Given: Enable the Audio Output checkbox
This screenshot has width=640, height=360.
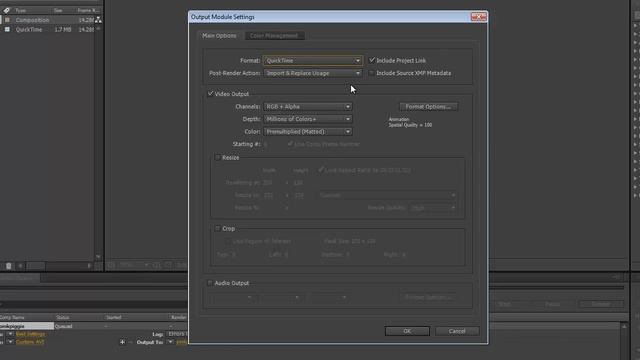Looking at the screenshot, I should tap(210, 283).
